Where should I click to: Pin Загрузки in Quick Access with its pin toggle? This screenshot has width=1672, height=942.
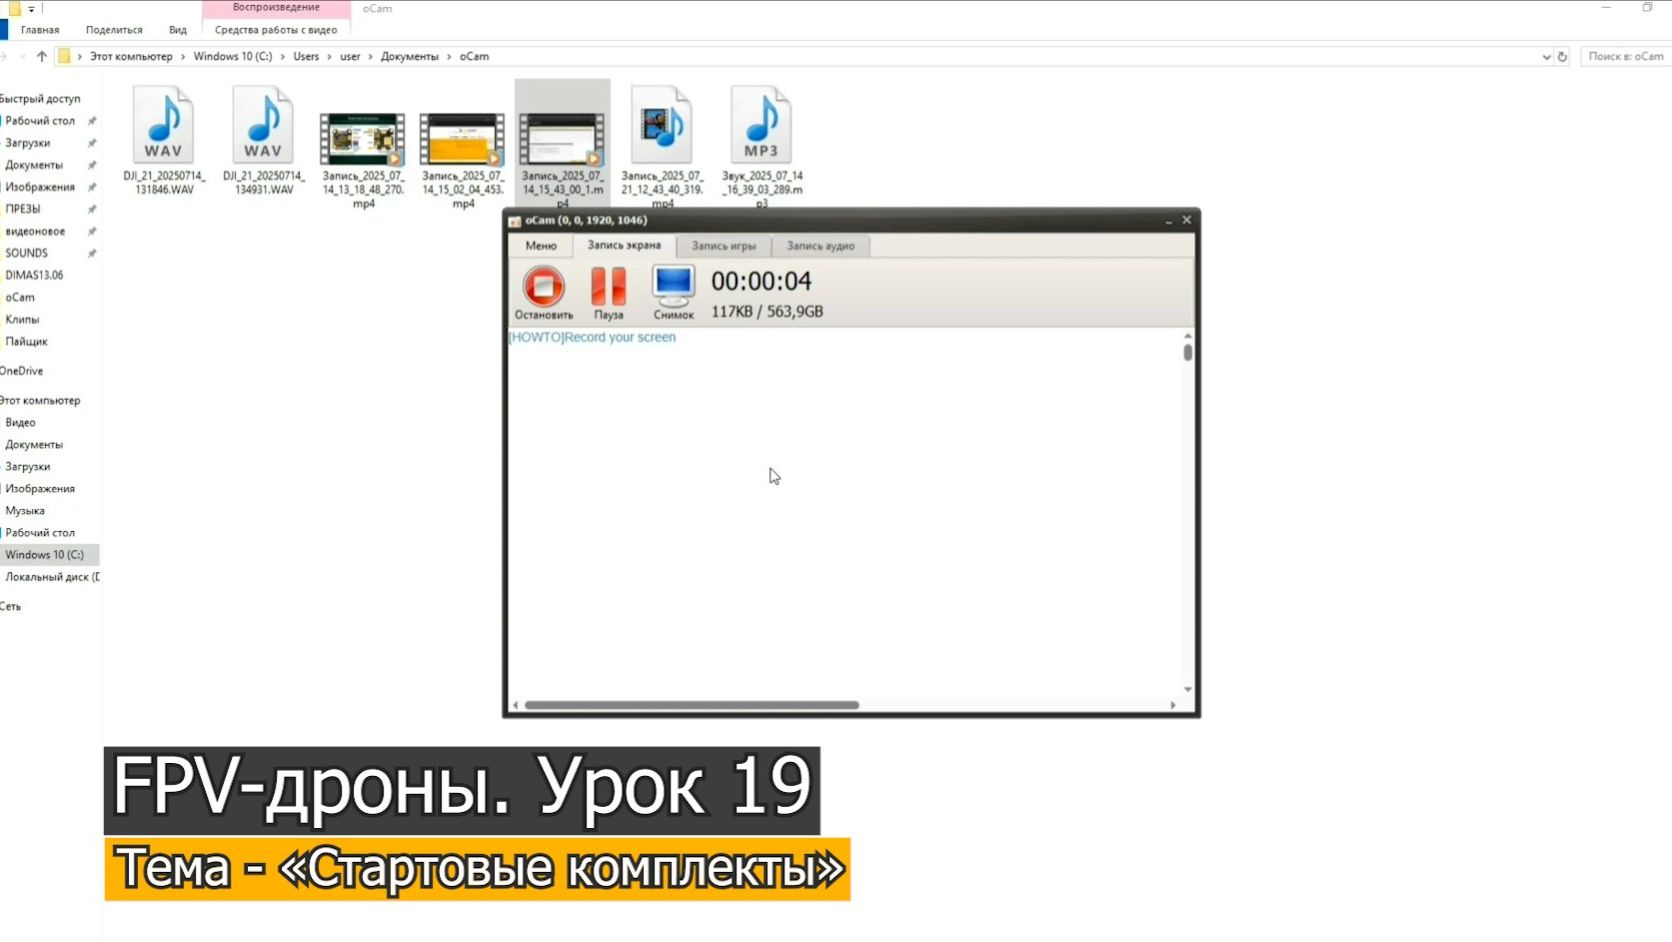pos(91,142)
